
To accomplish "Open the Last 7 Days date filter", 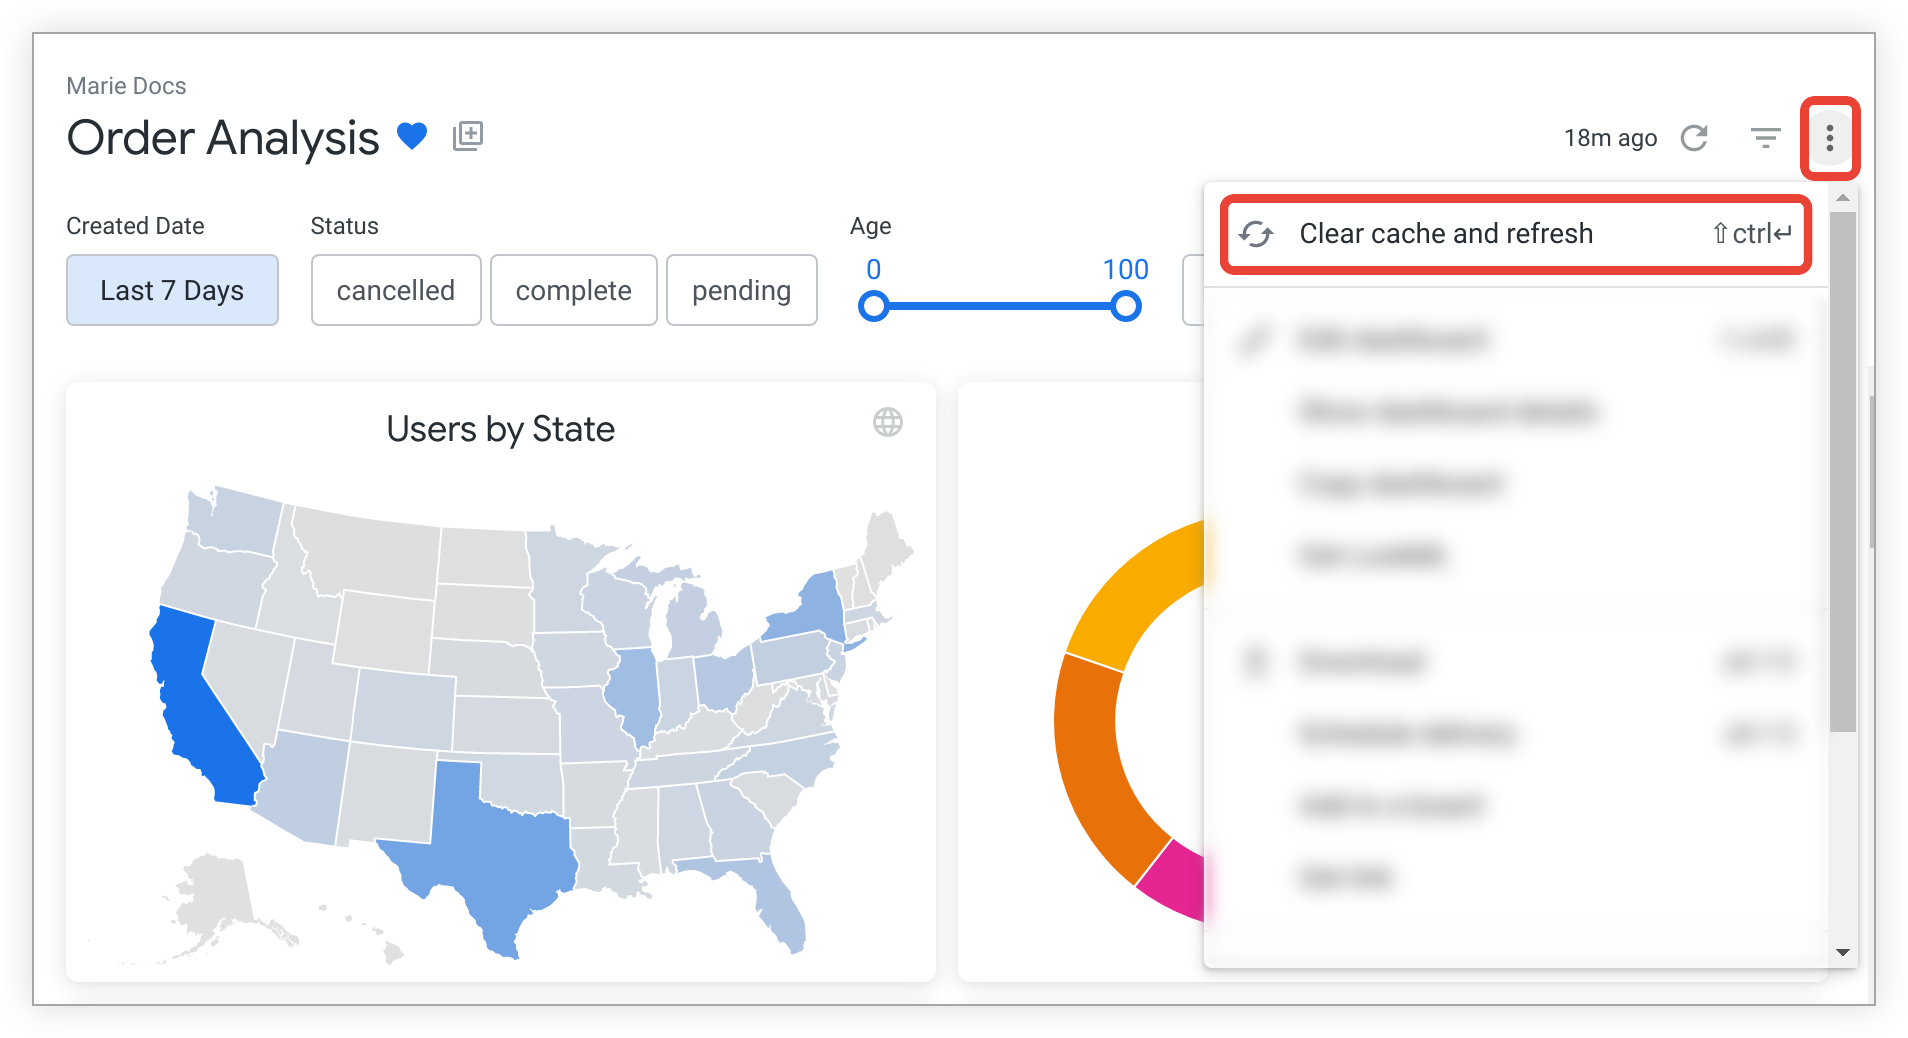I will (x=172, y=290).
